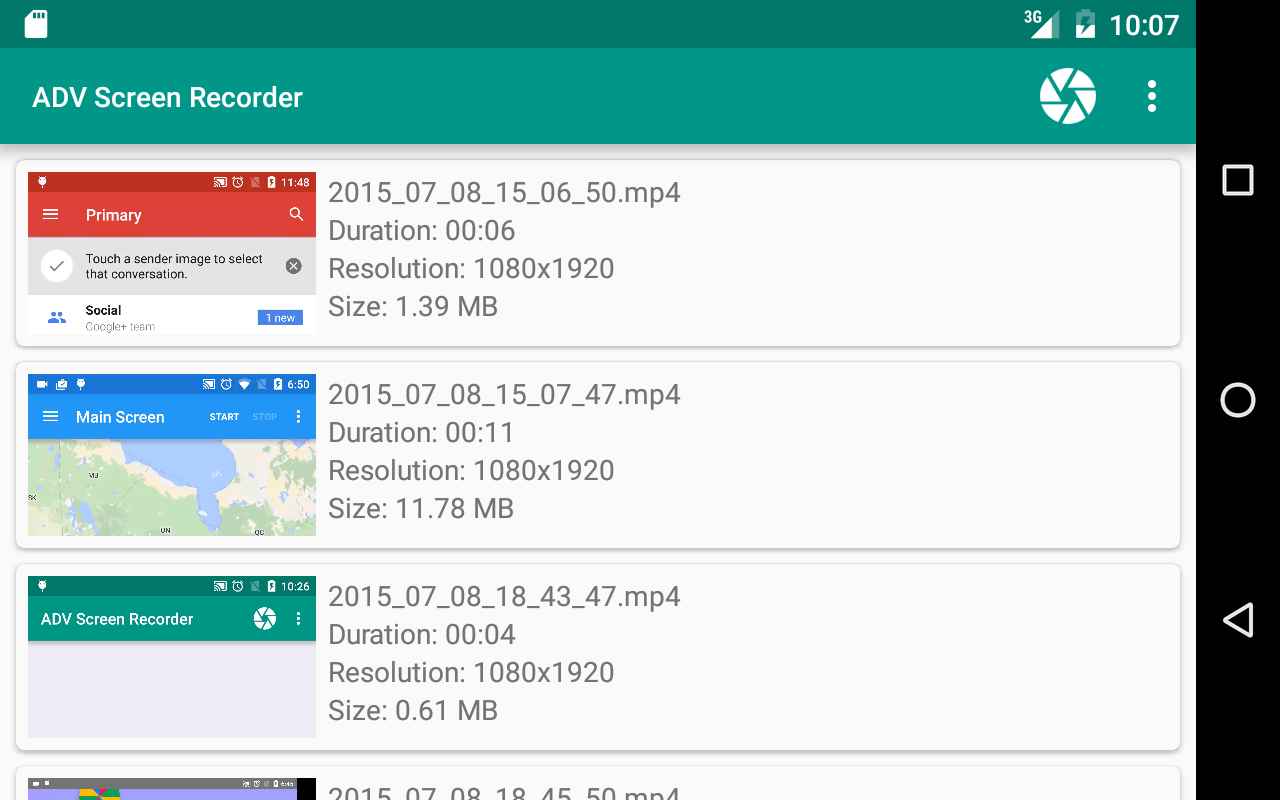Tap the Recents square navigation icon
Image resolution: width=1280 pixels, height=800 pixels.
click(x=1237, y=180)
